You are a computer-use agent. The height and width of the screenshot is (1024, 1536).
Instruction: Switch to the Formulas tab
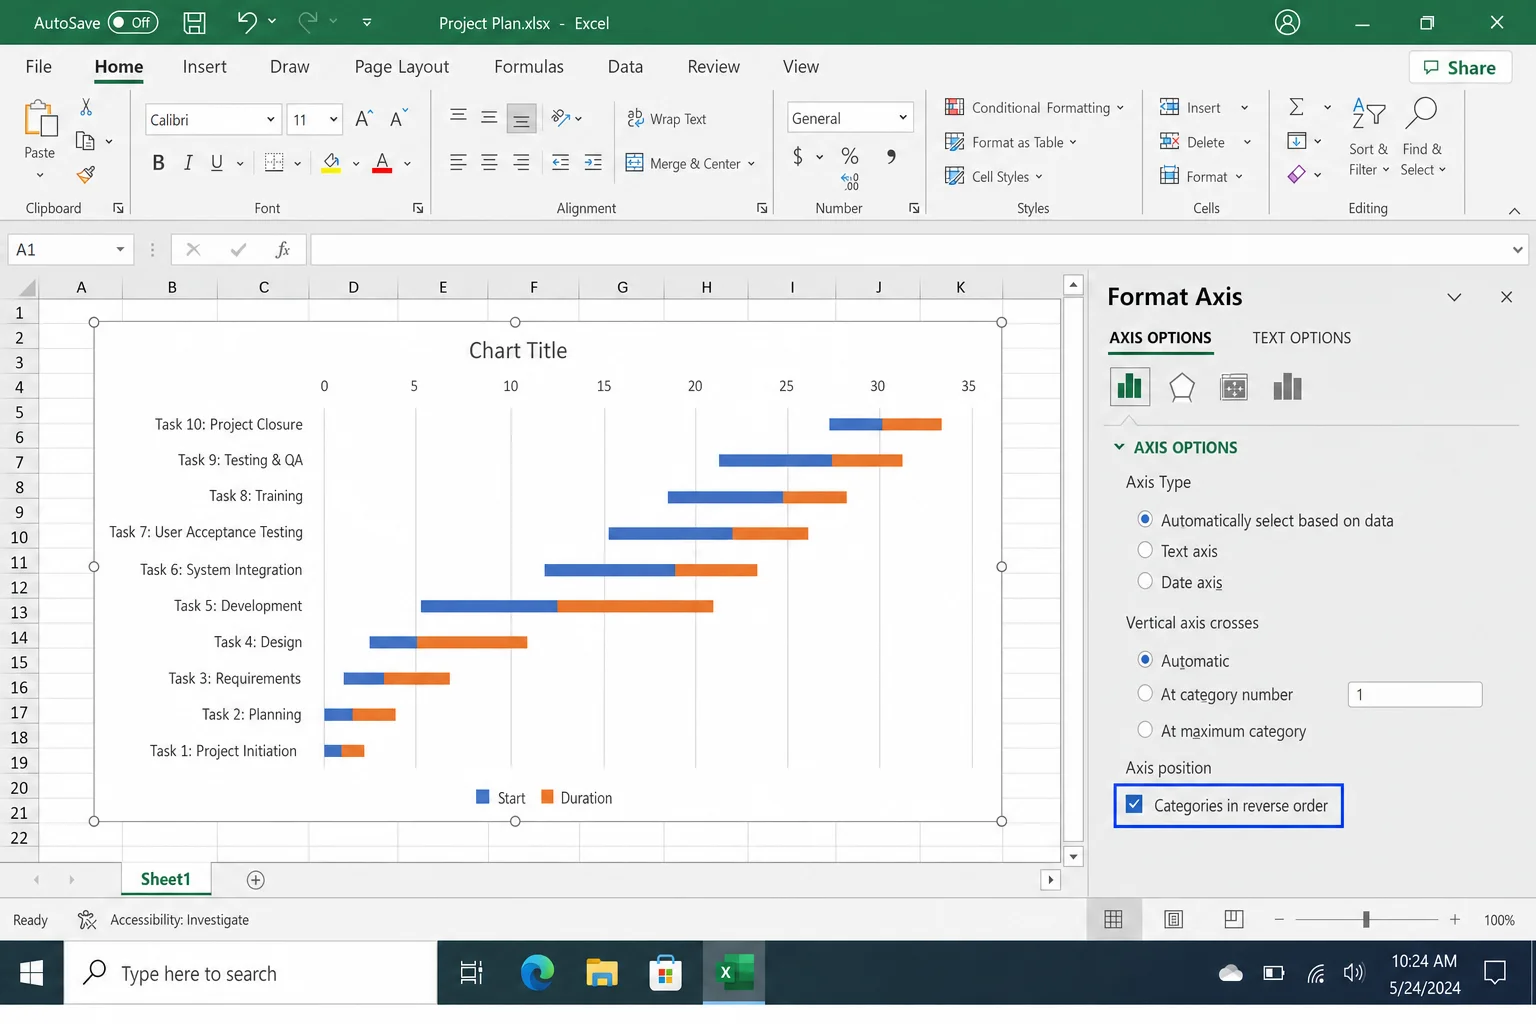point(529,67)
